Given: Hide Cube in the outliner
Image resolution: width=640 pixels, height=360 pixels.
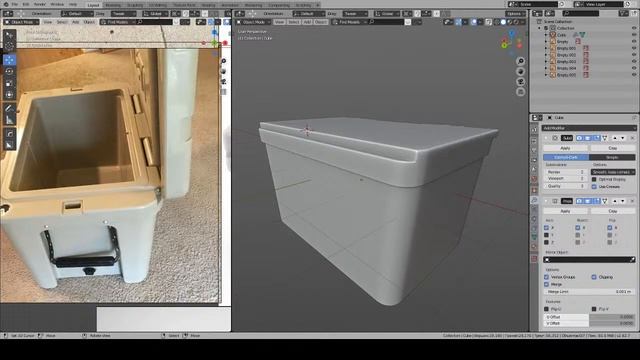Looking at the screenshot, I should [634, 35].
